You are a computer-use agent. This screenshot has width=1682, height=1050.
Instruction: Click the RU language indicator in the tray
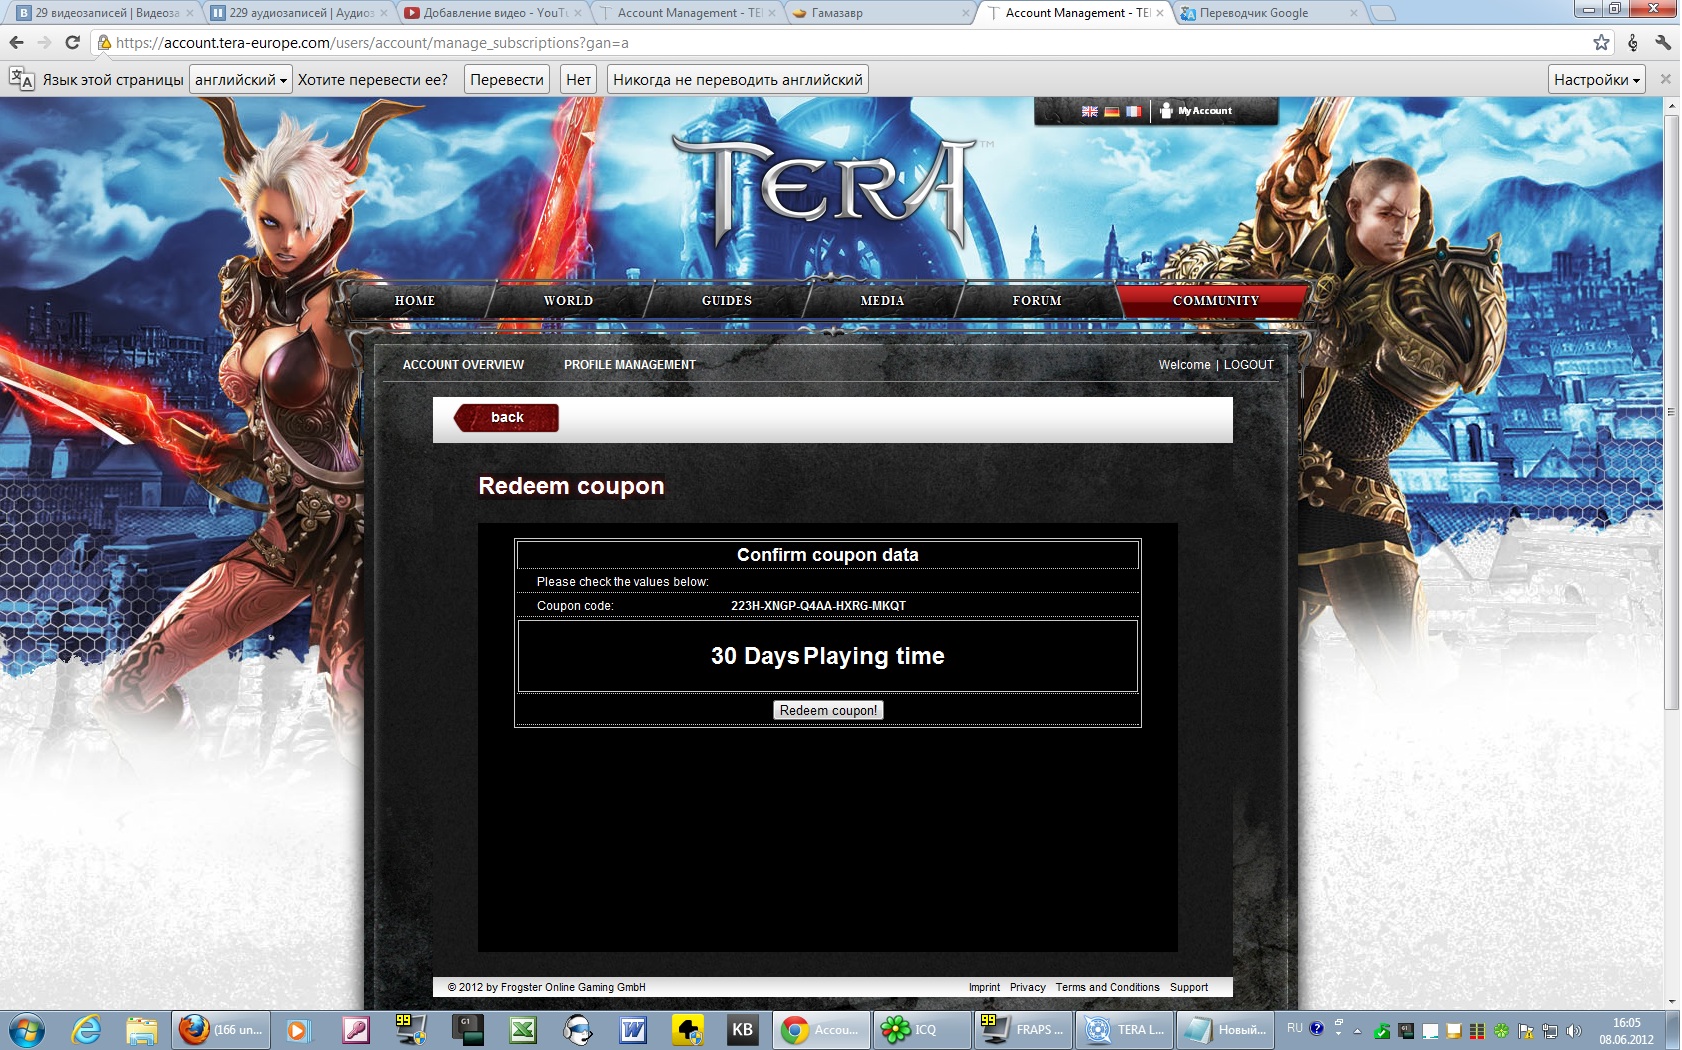(x=1294, y=1028)
